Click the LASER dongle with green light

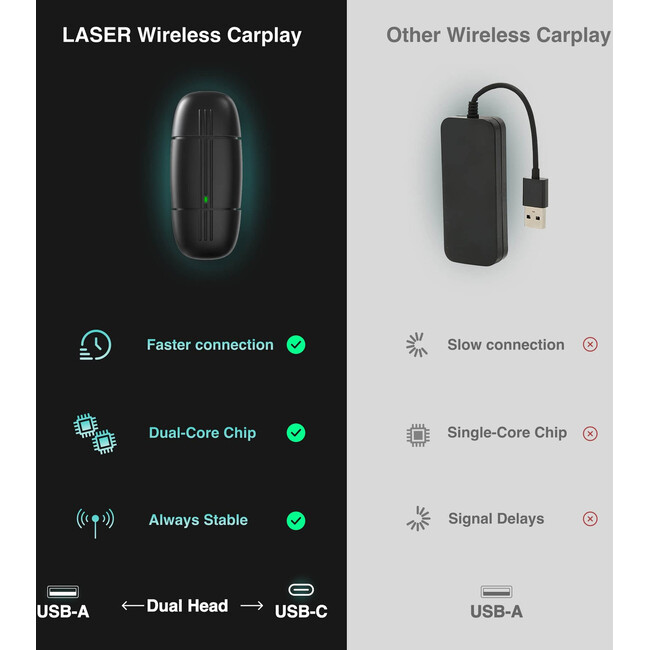point(206,175)
